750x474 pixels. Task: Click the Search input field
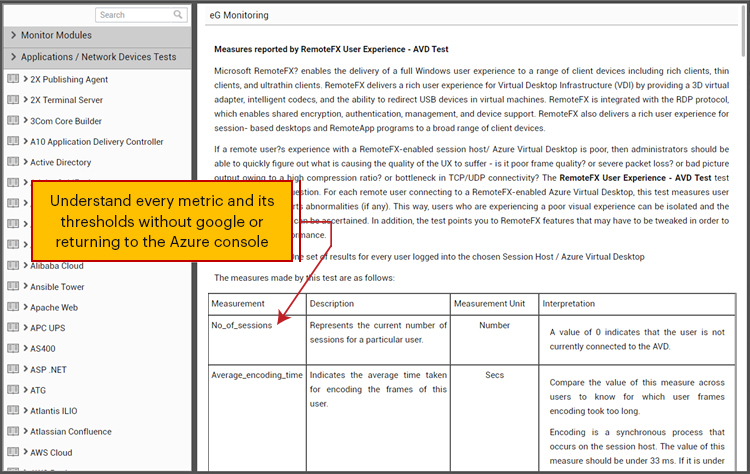141,15
